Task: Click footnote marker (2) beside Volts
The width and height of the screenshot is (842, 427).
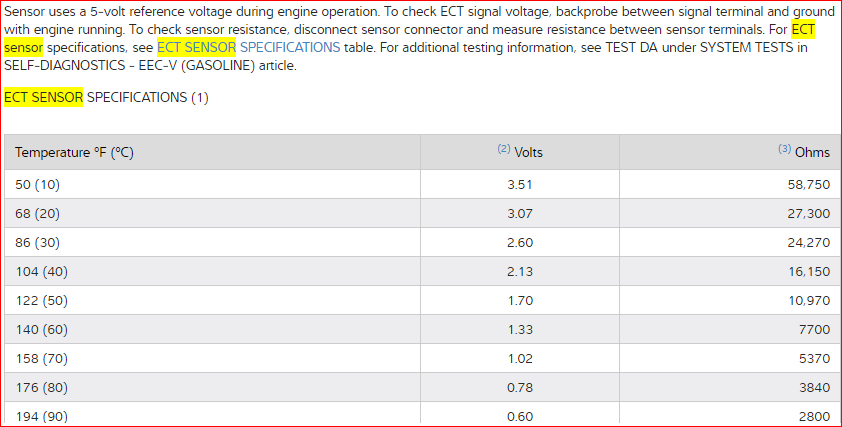Action: (503, 149)
